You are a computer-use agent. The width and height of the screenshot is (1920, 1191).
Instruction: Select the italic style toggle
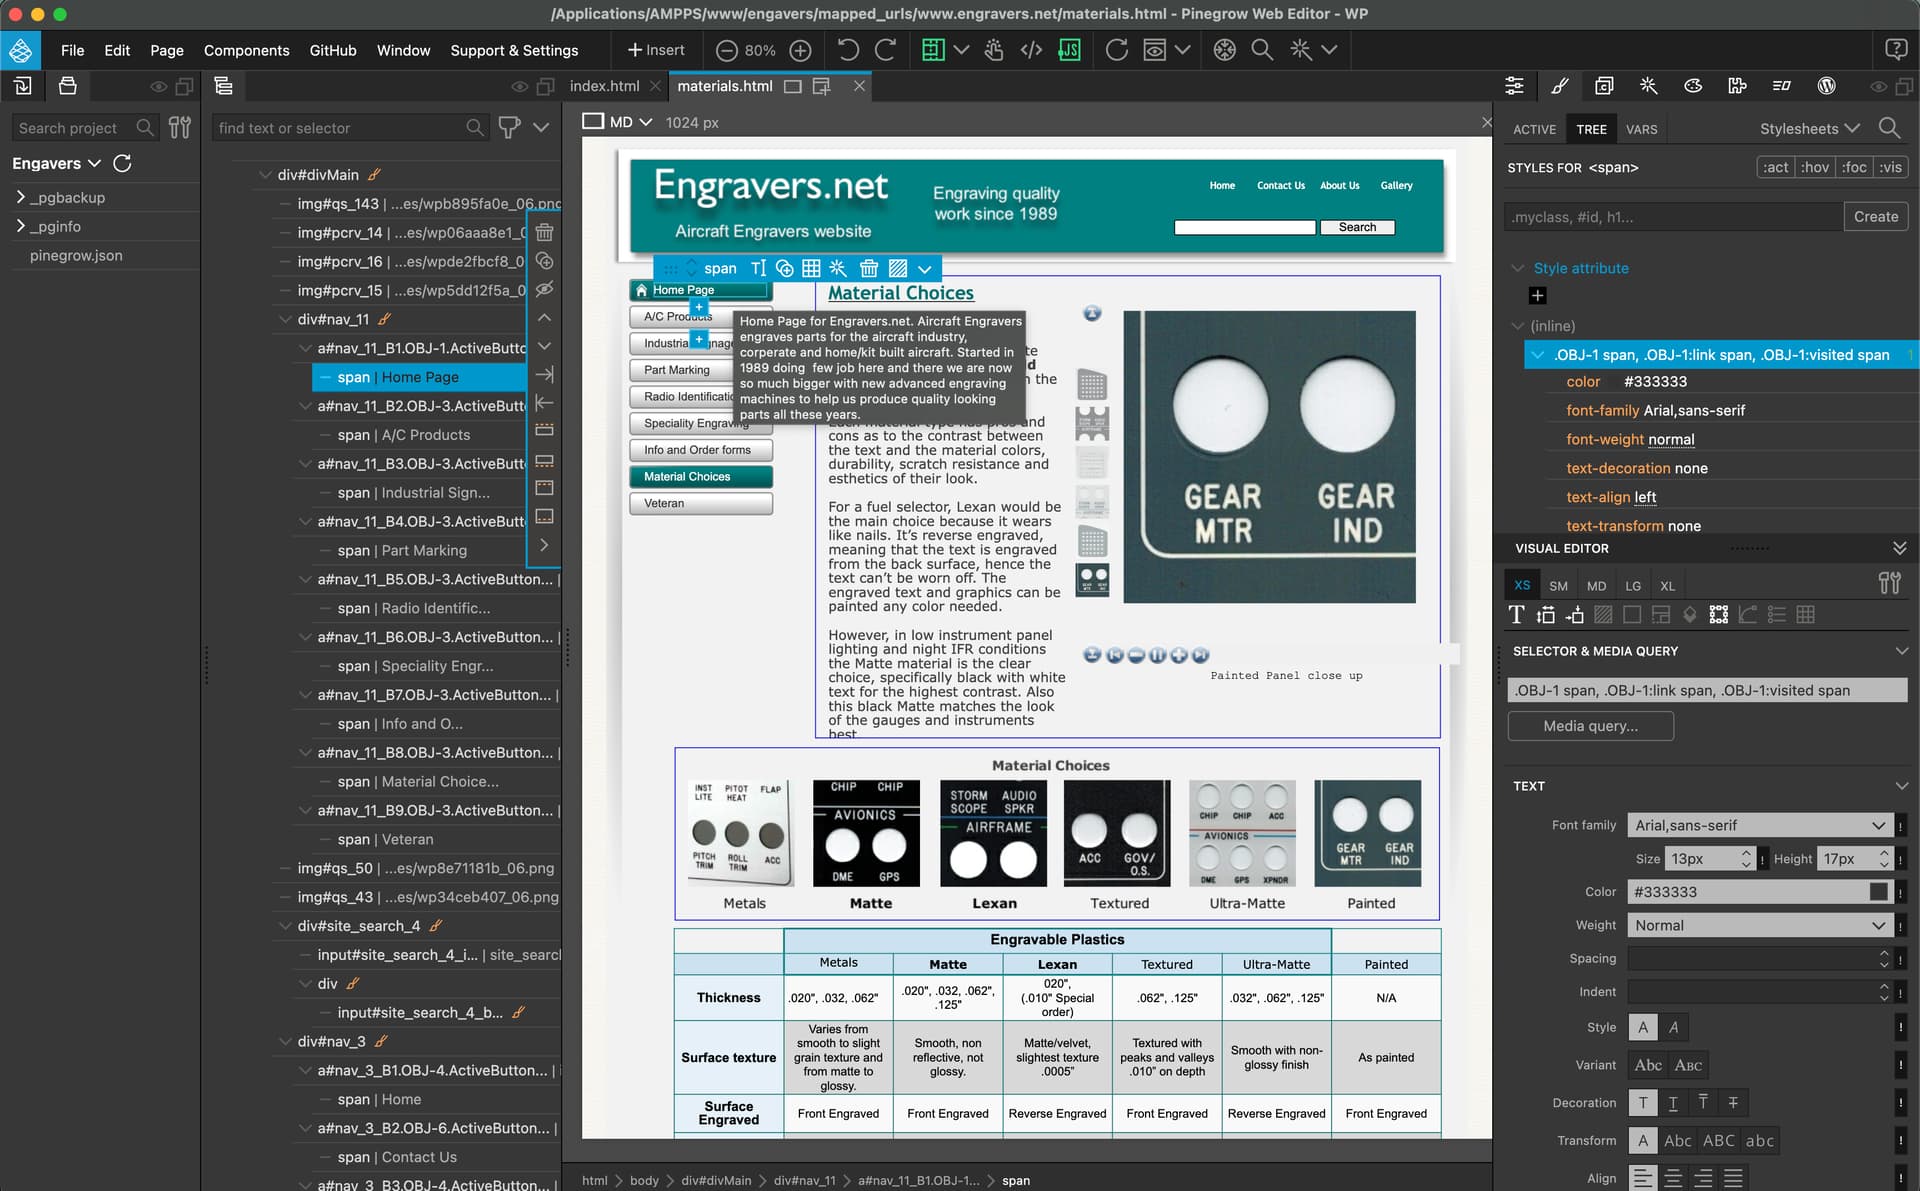click(x=1673, y=1027)
